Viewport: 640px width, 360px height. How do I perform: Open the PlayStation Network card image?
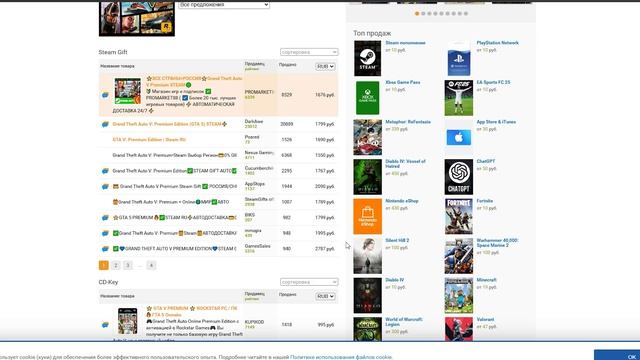(459, 58)
